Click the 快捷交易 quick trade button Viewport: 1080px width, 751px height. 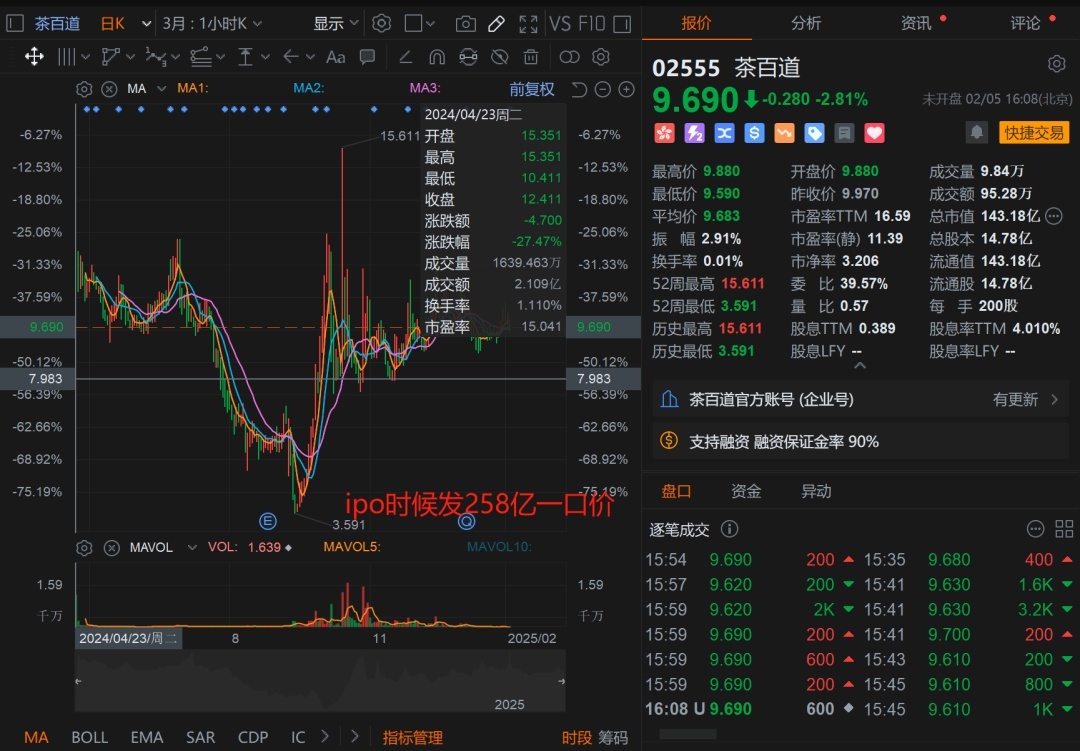tap(1034, 132)
